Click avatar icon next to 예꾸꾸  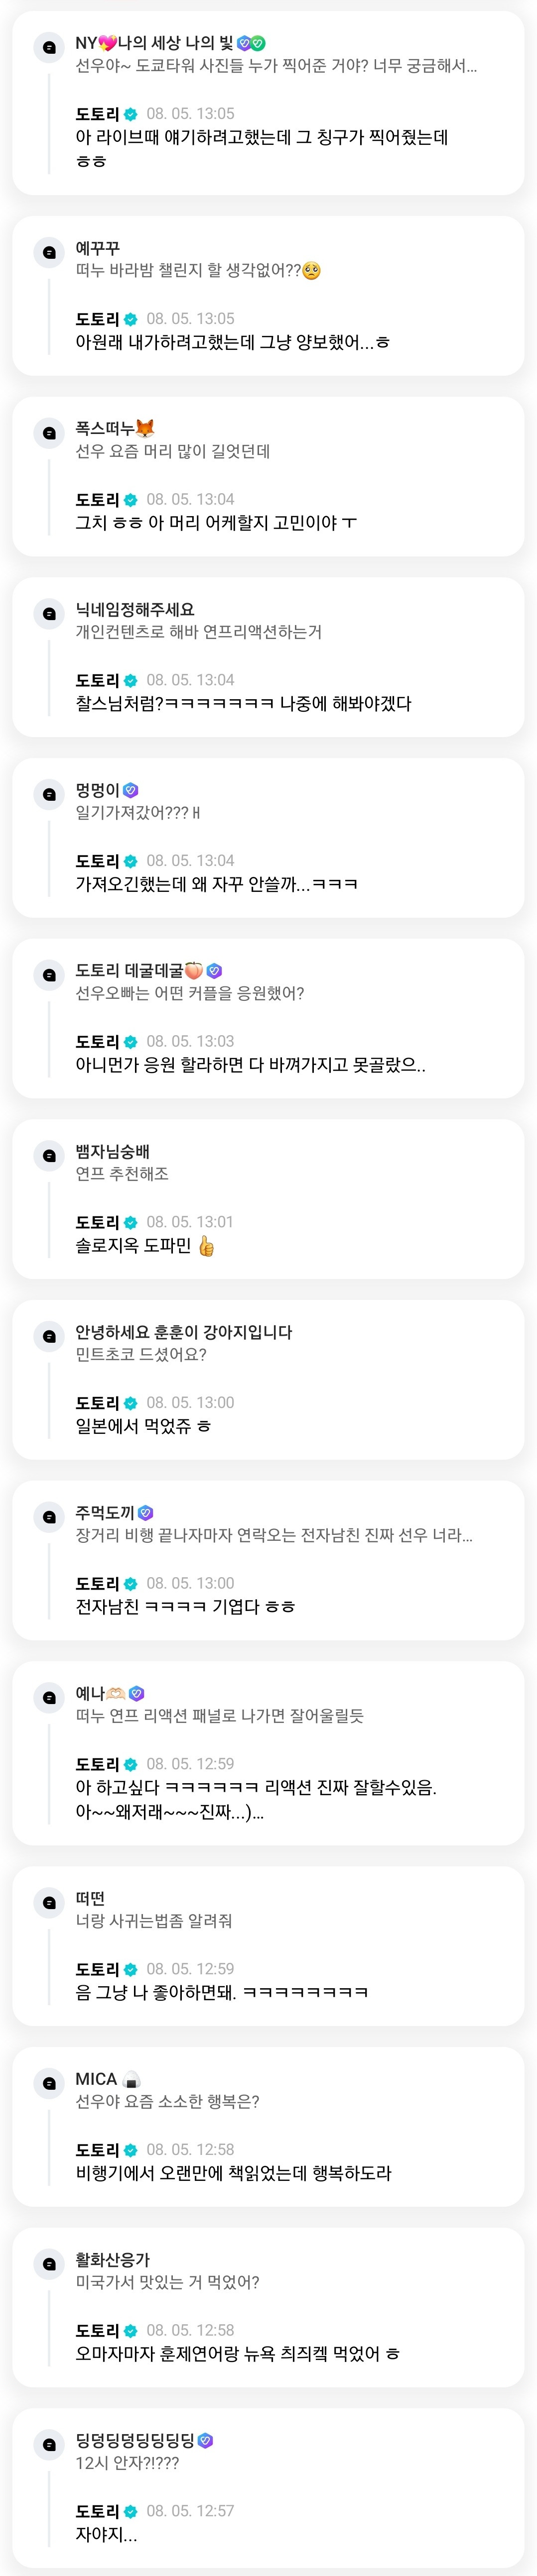tap(49, 252)
